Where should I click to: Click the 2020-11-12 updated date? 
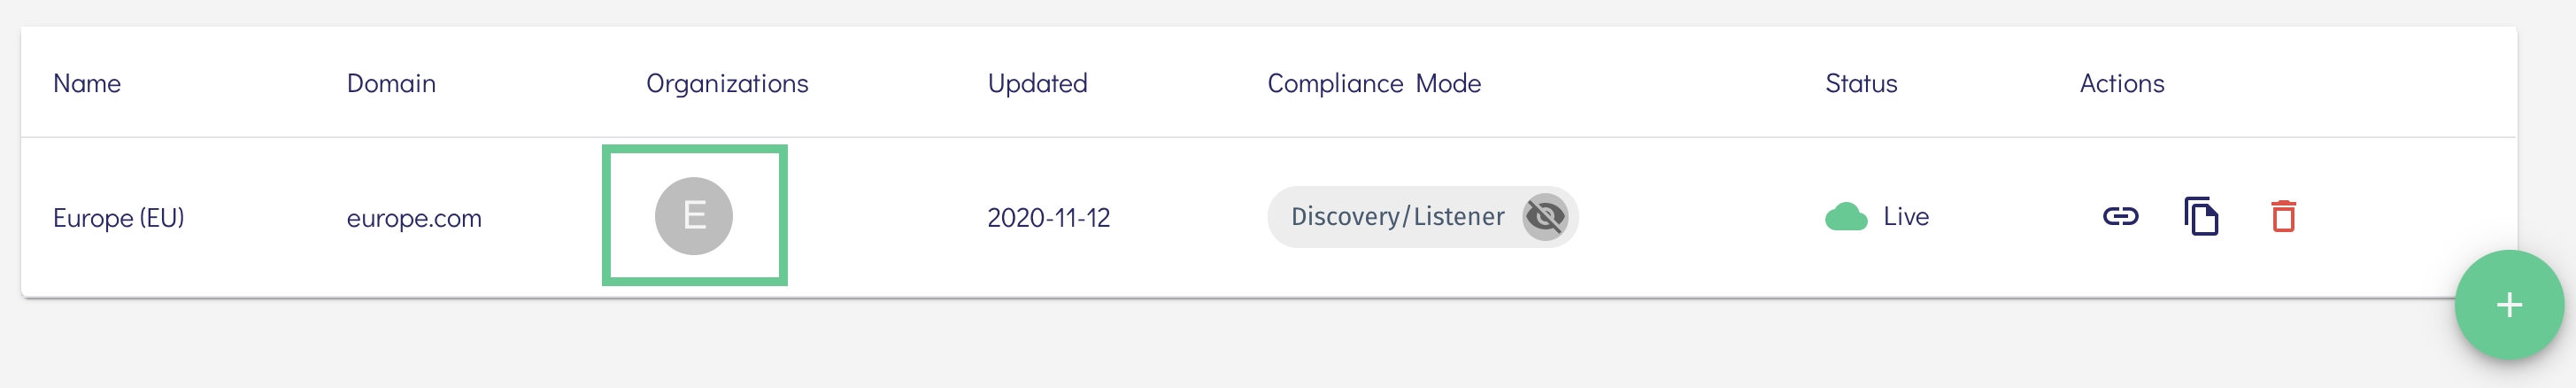1048,218
